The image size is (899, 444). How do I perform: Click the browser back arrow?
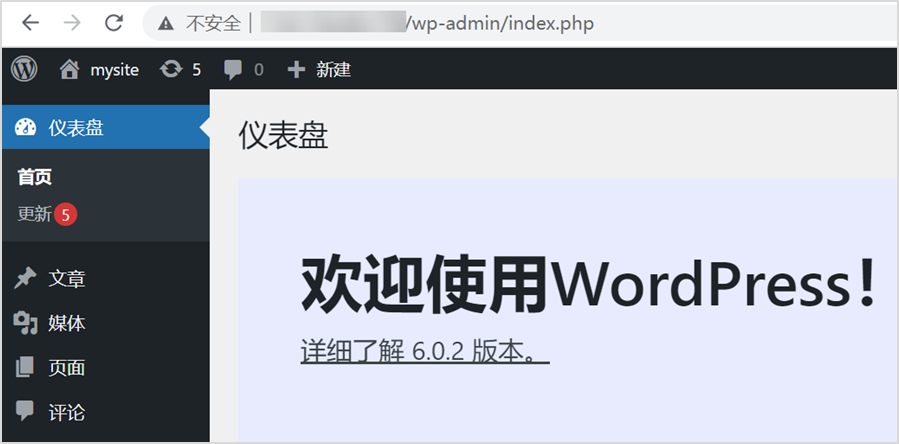click(30, 22)
